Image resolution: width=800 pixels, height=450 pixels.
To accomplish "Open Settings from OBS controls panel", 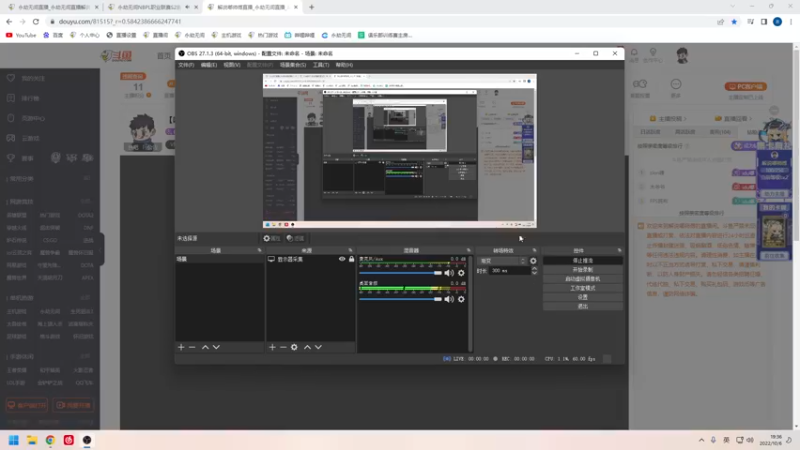I will (x=583, y=297).
